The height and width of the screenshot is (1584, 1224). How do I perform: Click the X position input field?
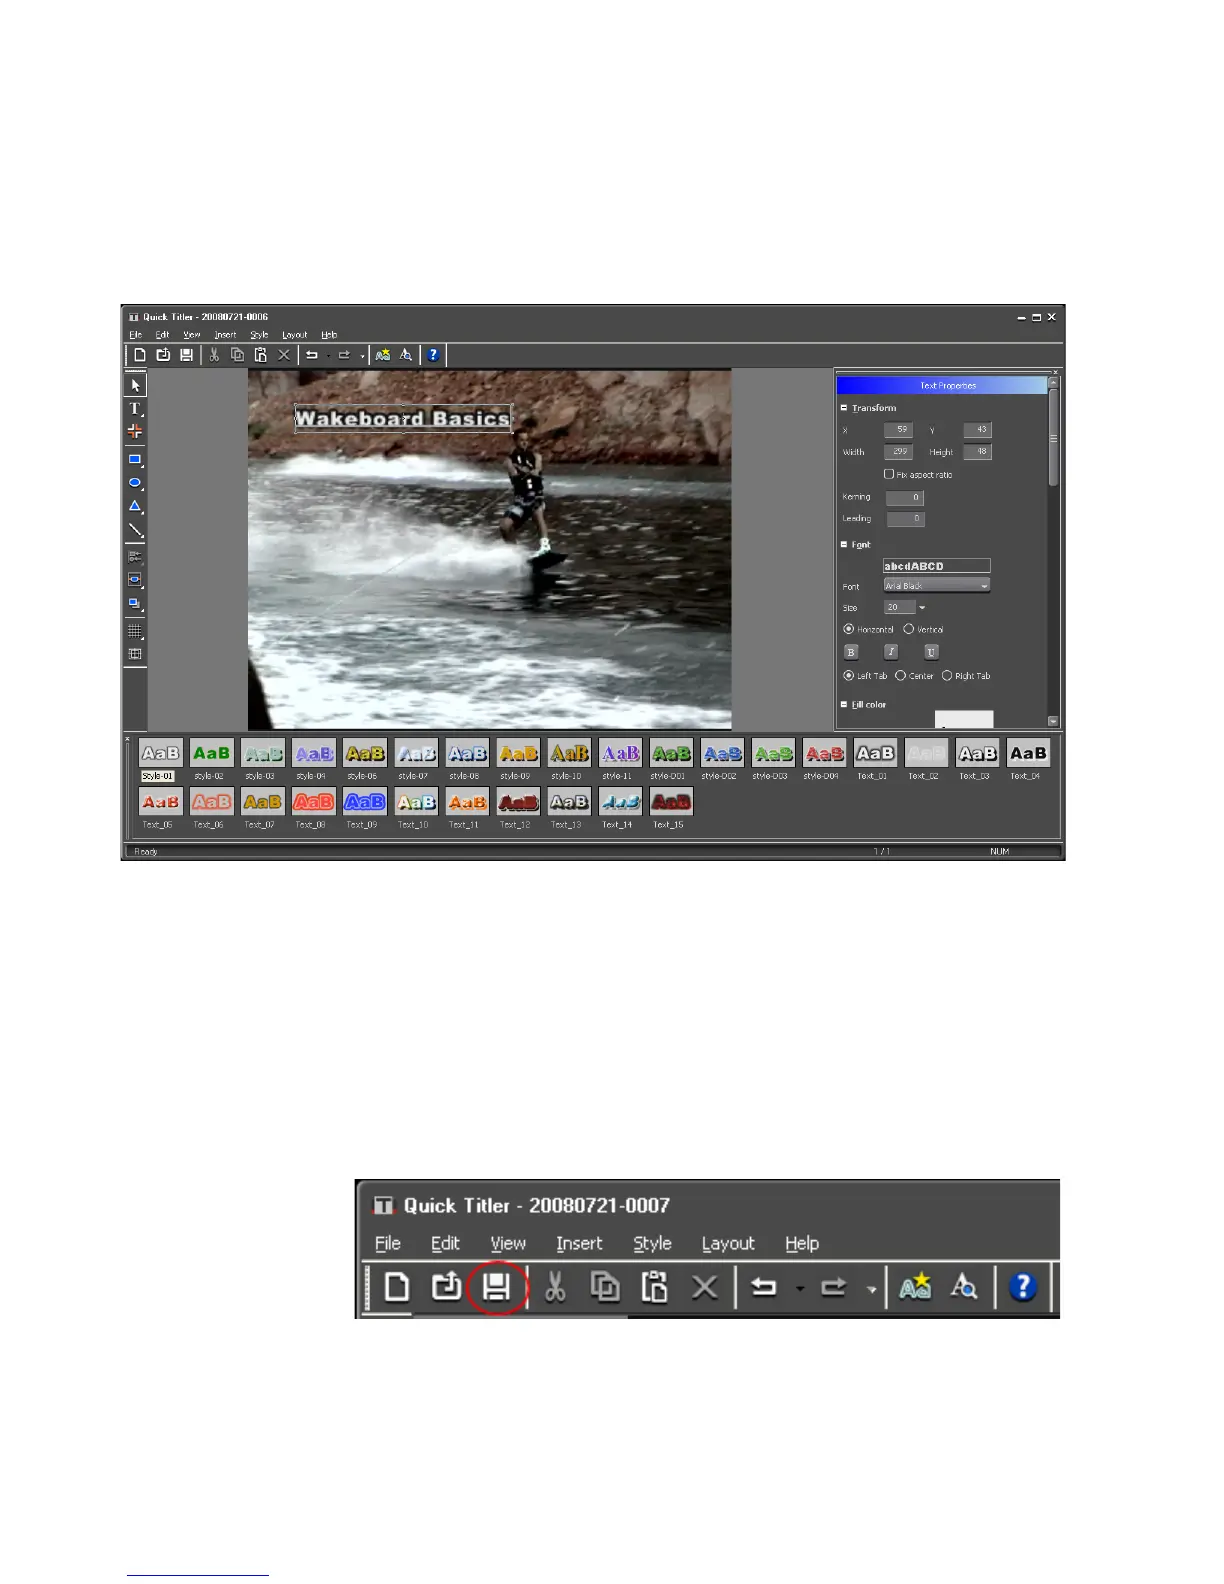point(898,430)
